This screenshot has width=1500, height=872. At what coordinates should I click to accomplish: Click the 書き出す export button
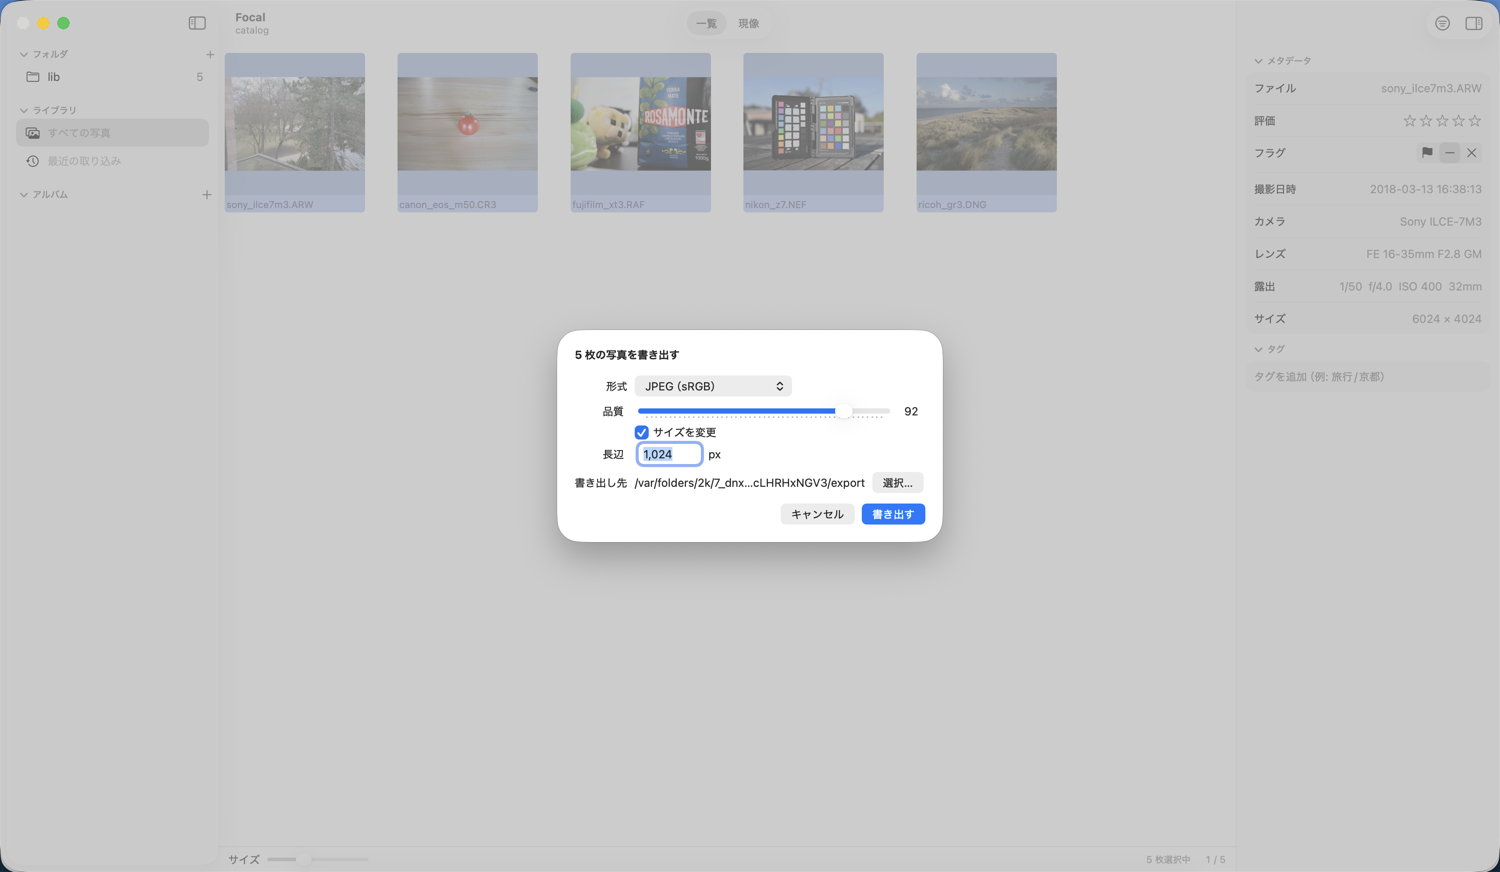pyautogui.click(x=893, y=514)
